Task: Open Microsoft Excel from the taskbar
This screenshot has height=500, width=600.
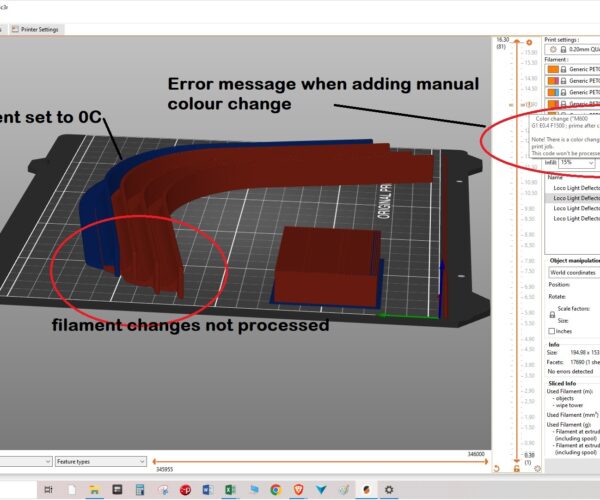Action: click(x=230, y=489)
